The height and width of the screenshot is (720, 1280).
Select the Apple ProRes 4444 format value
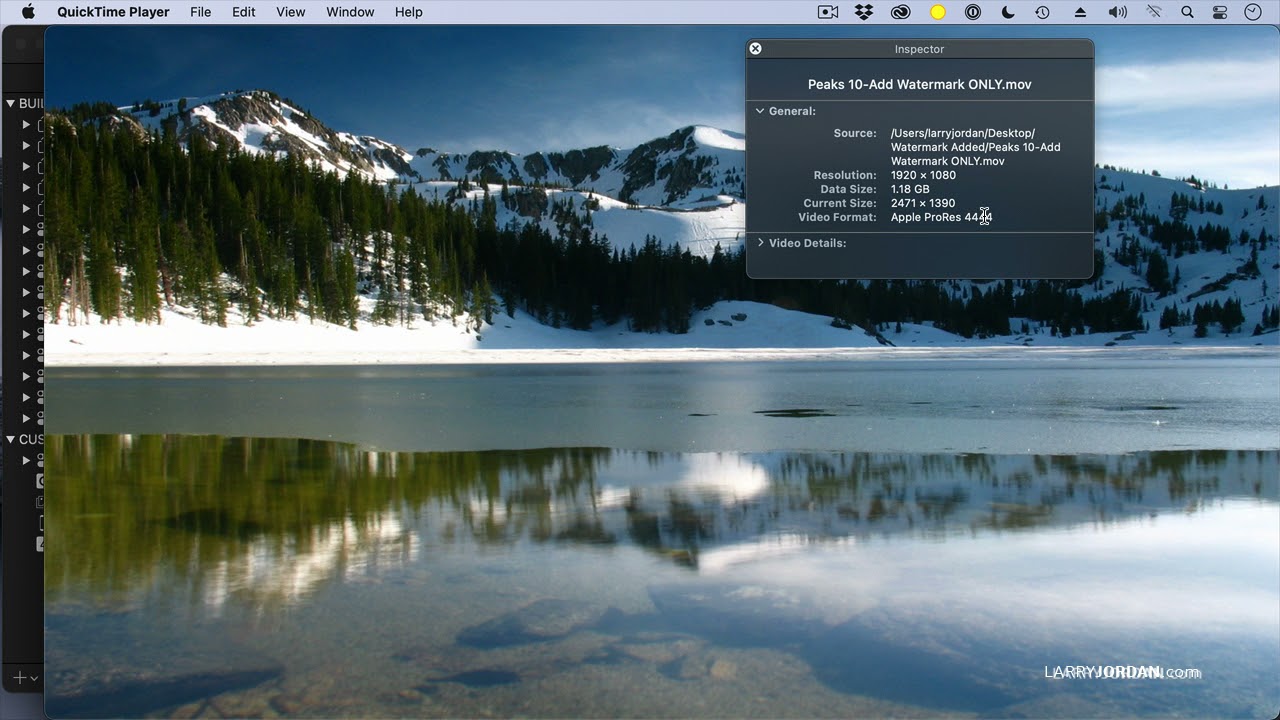[941, 217]
